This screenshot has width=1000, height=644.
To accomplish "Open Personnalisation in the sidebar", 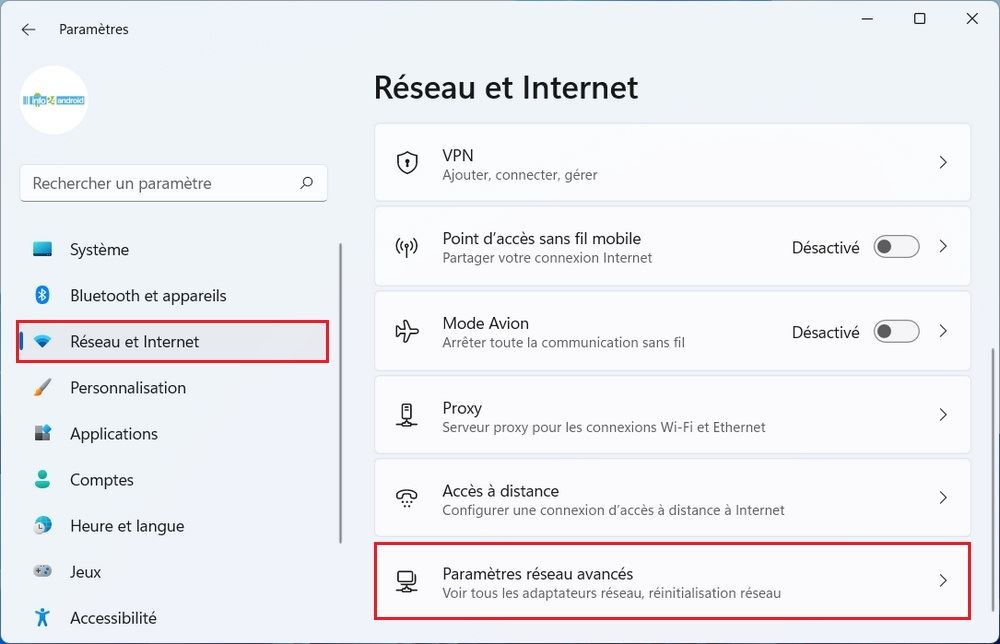I will pyautogui.click(x=127, y=388).
